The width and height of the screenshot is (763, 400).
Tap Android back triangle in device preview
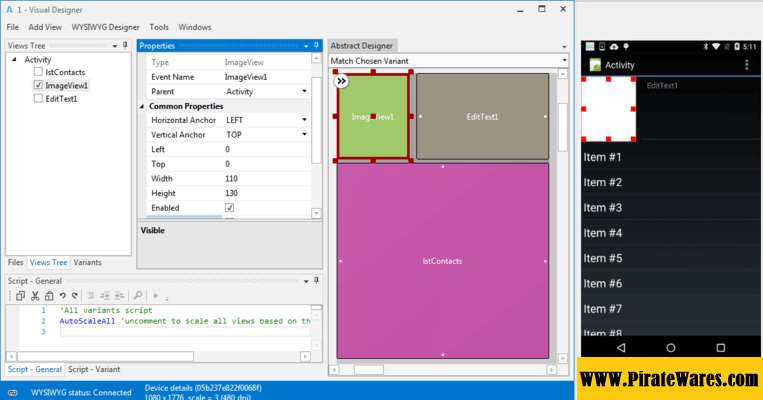tap(621, 346)
